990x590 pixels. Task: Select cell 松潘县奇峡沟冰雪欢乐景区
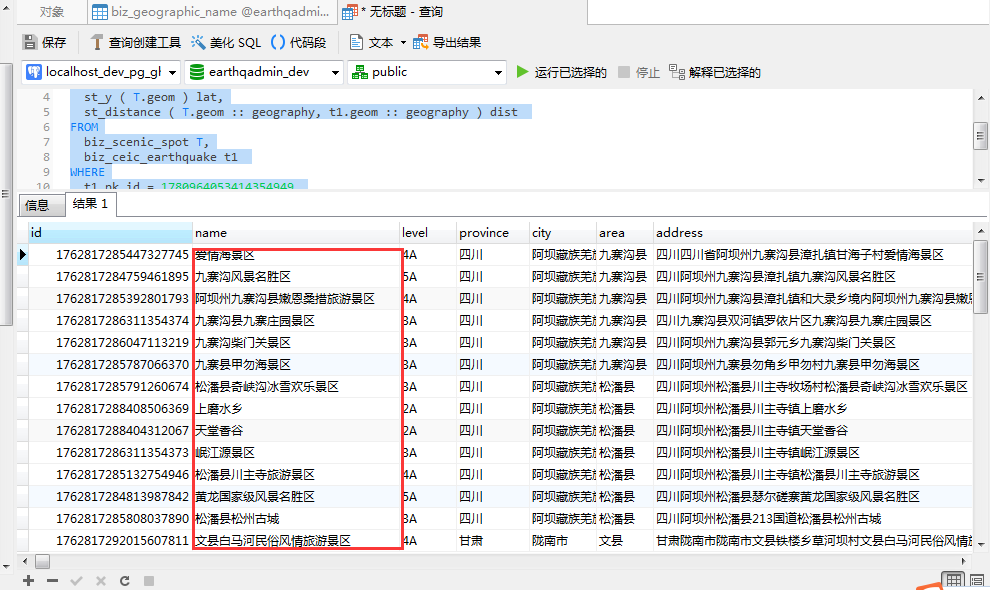tap(296, 387)
